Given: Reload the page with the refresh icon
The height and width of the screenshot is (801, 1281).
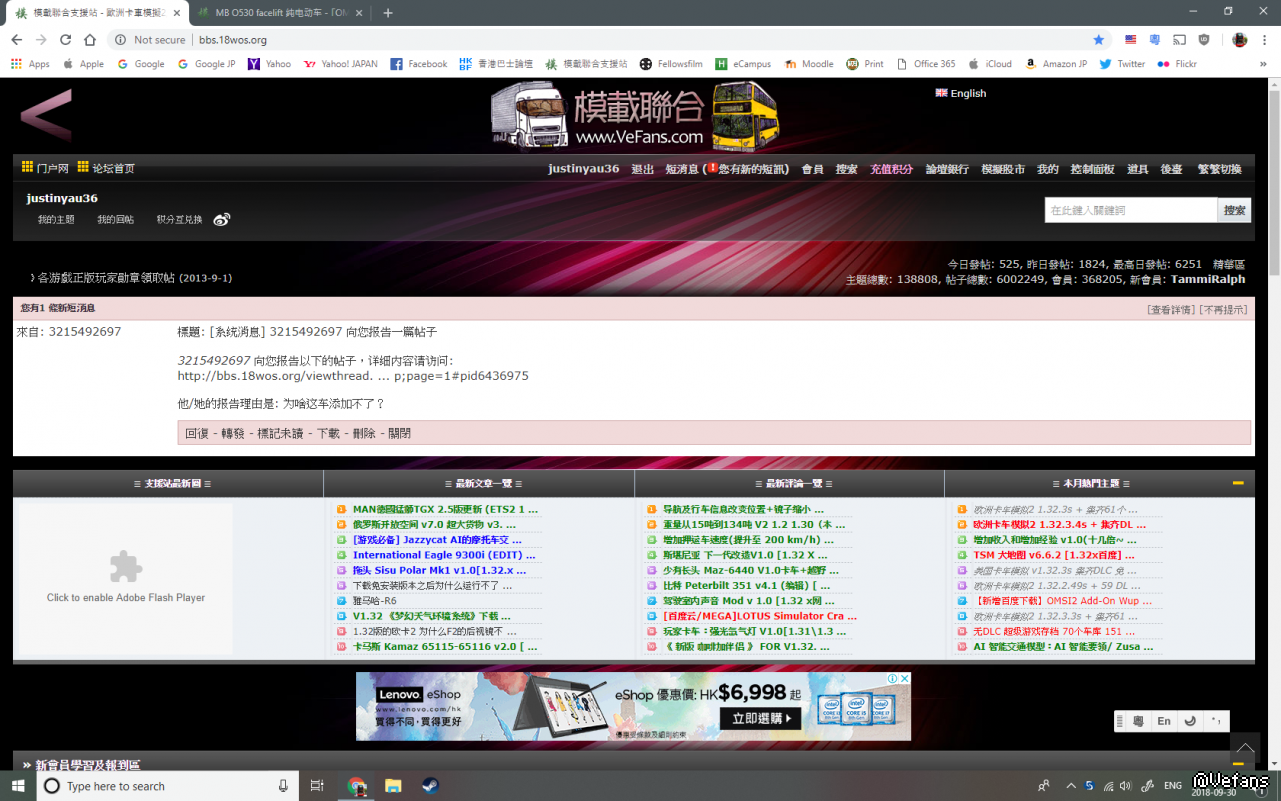Looking at the screenshot, I should tap(65, 40).
